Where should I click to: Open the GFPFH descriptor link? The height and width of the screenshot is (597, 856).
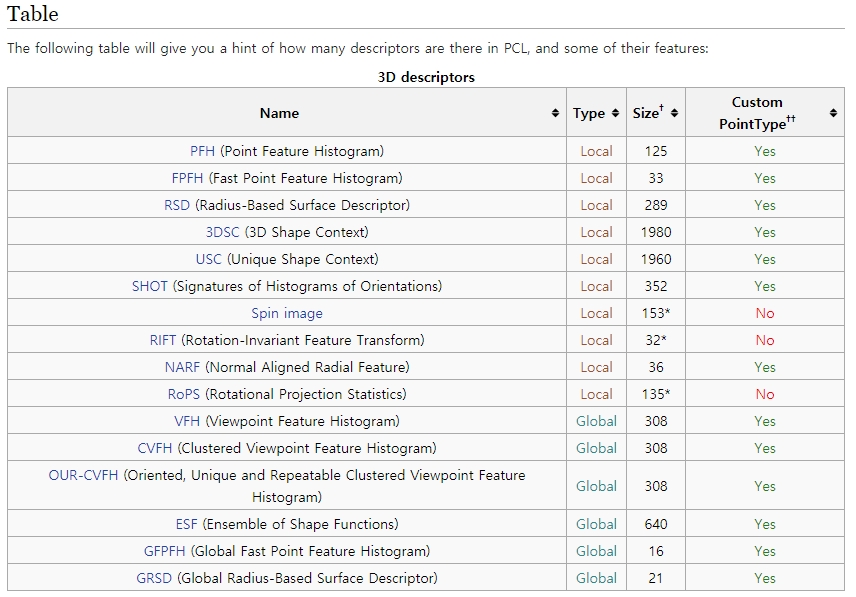tap(166, 552)
